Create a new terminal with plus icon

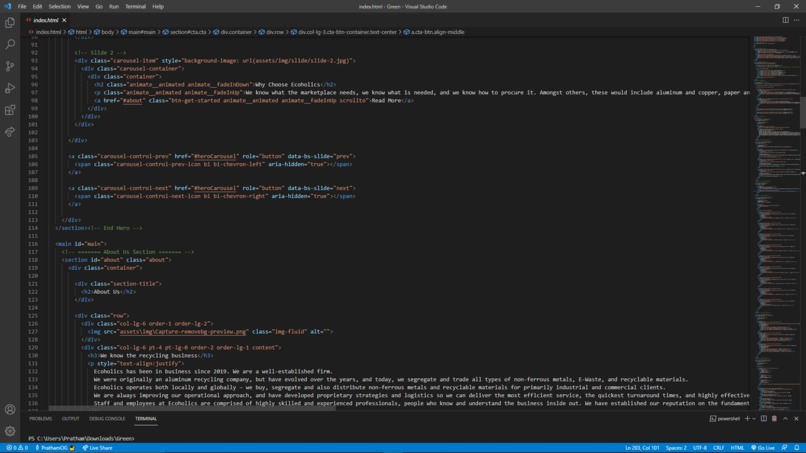pos(747,419)
